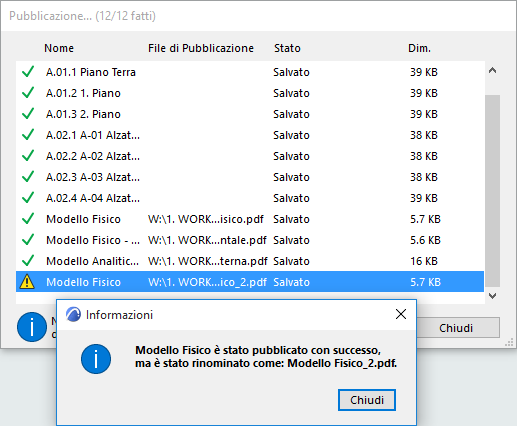The image size is (517, 426).
Task: Click the scrollbar up arrow in list
Action: [492, 70]
